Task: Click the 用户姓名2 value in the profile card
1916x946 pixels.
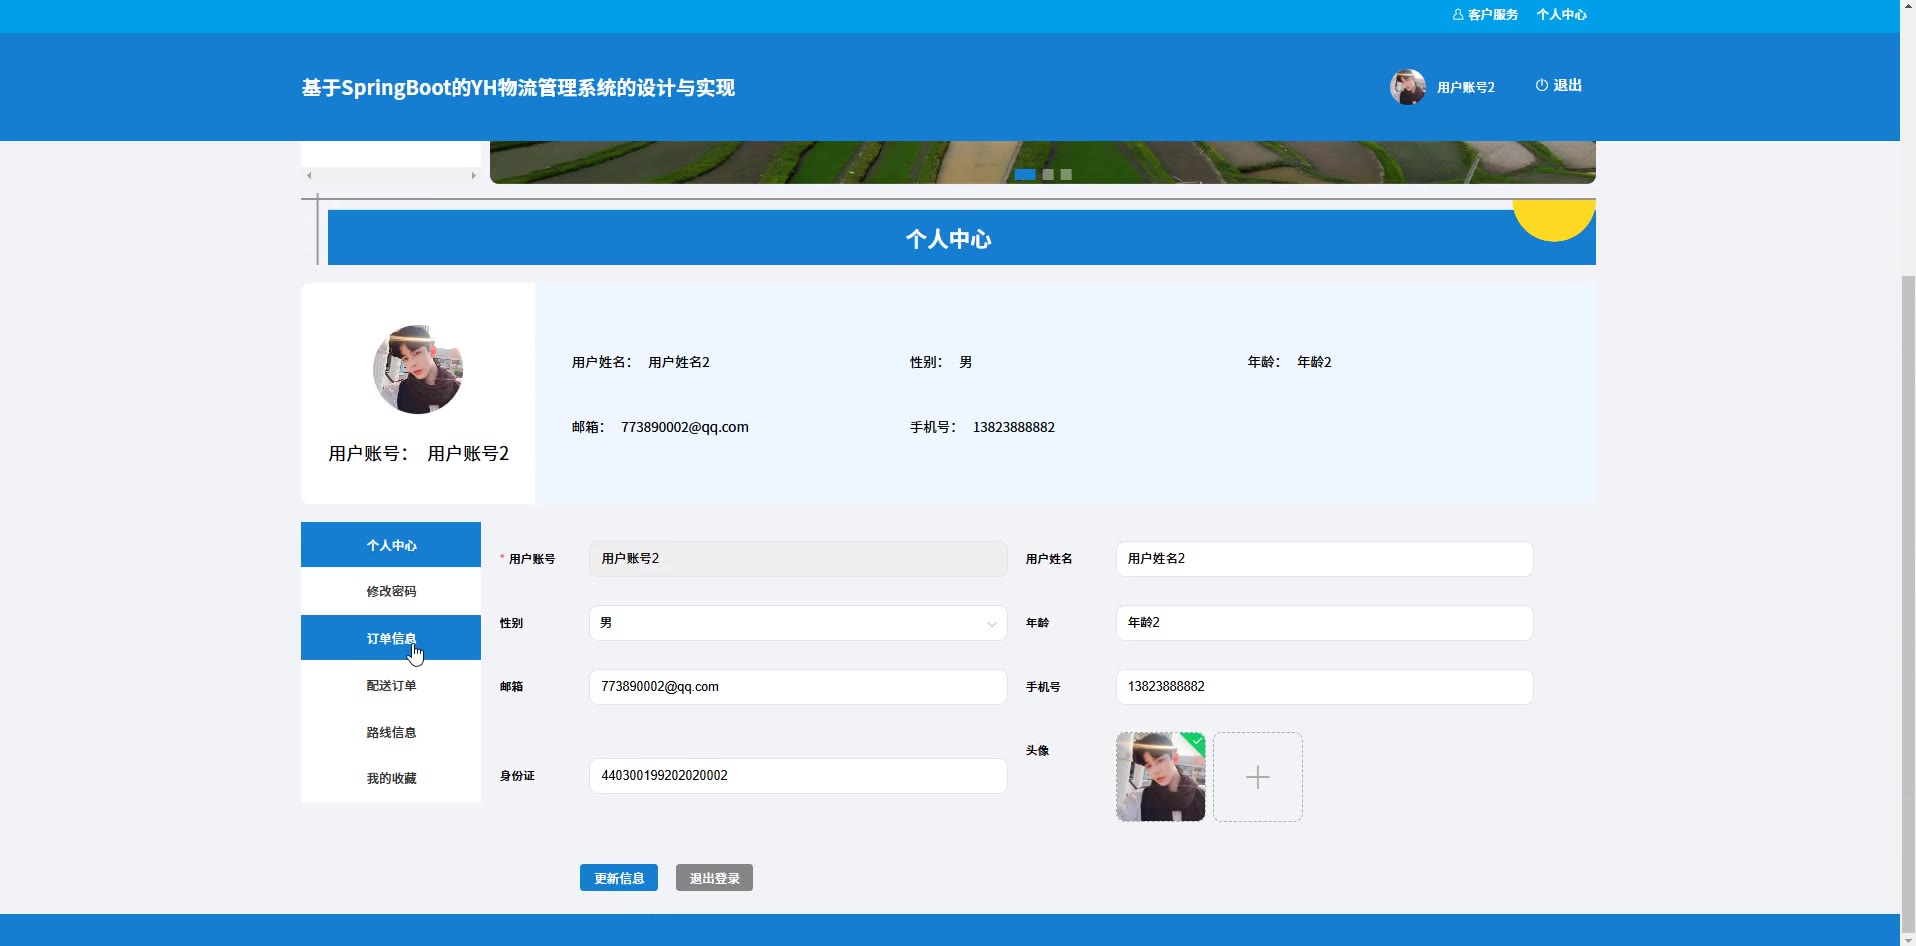Action: (x=679, y=362)
